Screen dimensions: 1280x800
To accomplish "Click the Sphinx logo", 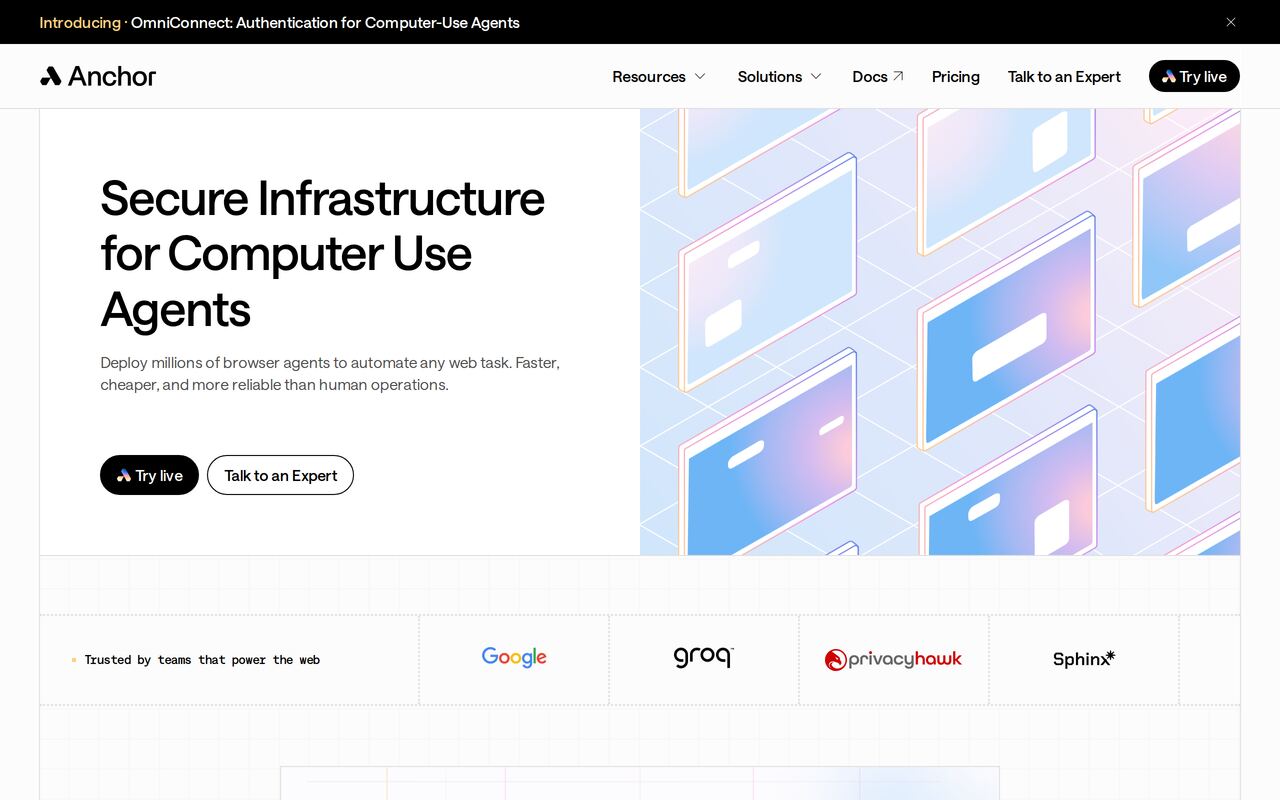I will pyautogui.click(x=1084, y=659).
